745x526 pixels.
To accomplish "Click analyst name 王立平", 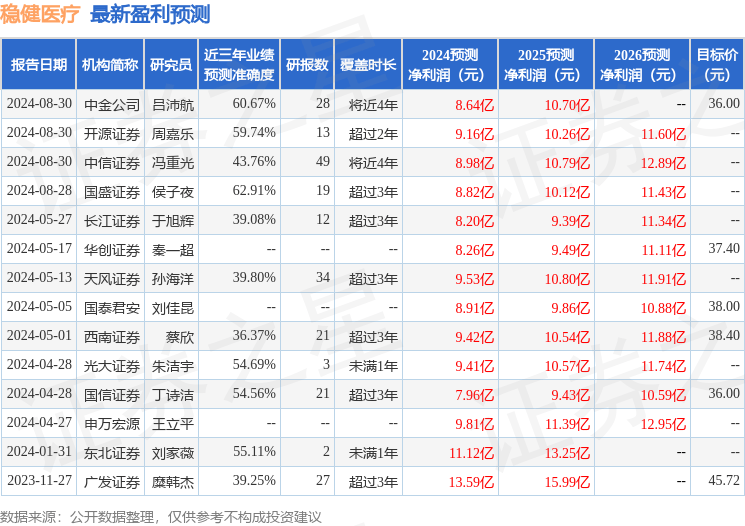I will (x=172, y=423).
